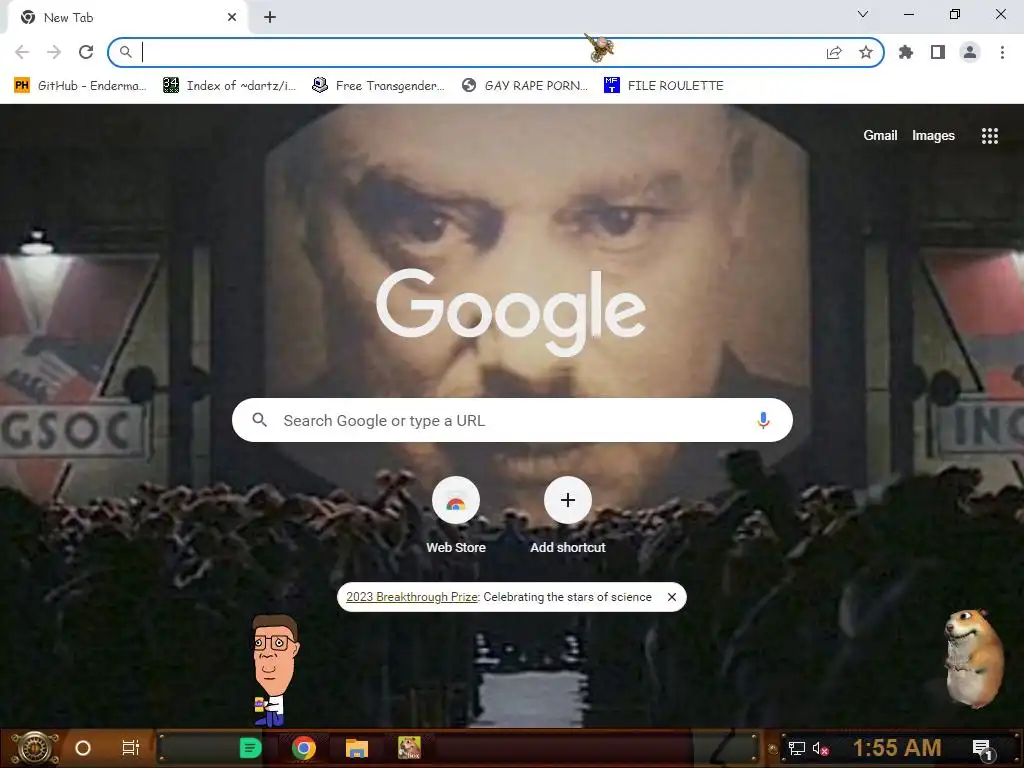Open the FILE ROULETTE bookmark
This screenshot has width=1024, height=768.
click(x=664, y=86)
